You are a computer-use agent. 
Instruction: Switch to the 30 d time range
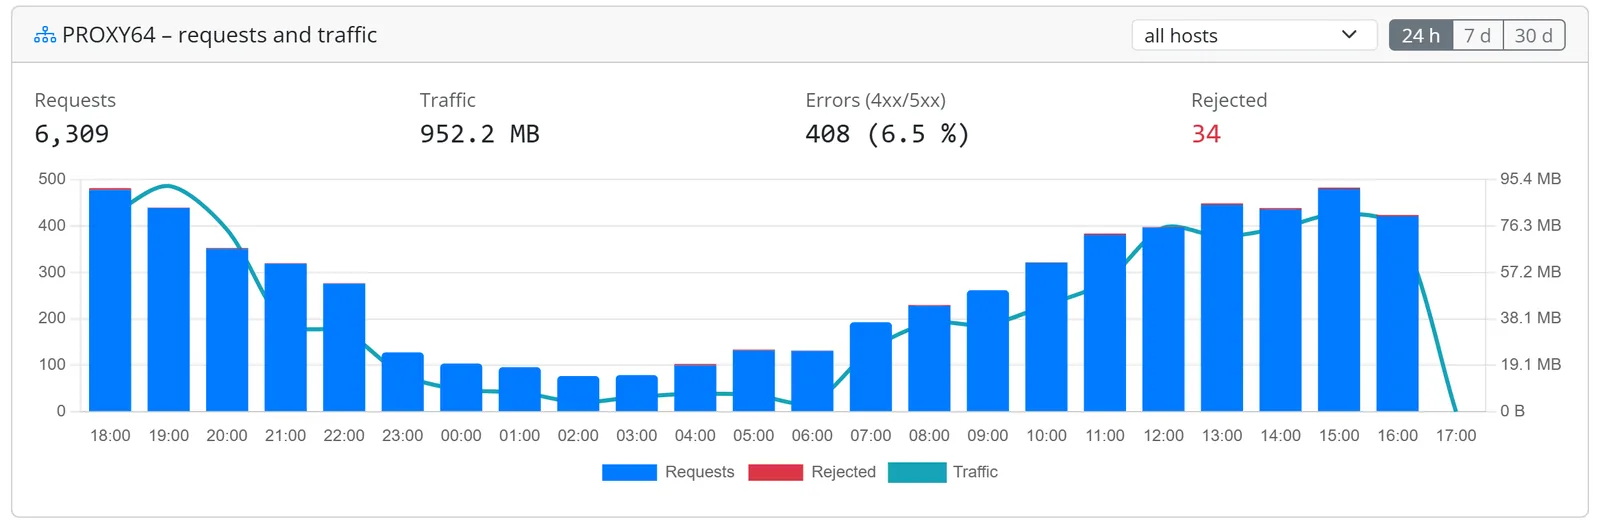coord(1533,35)
